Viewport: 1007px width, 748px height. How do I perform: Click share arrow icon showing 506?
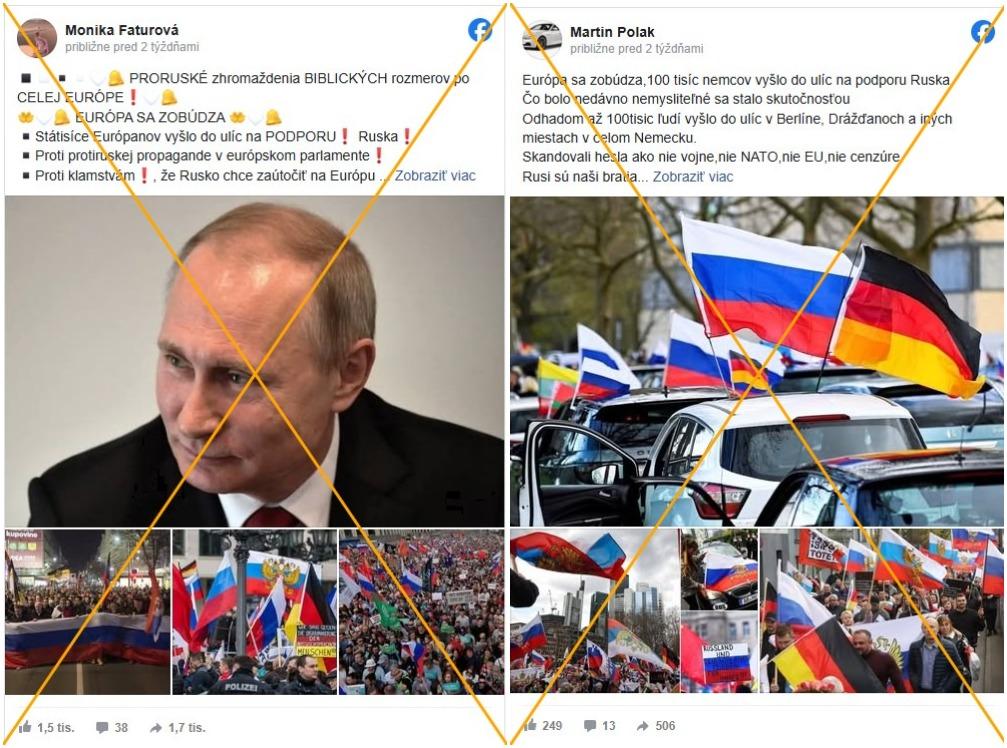pos(642,726)
